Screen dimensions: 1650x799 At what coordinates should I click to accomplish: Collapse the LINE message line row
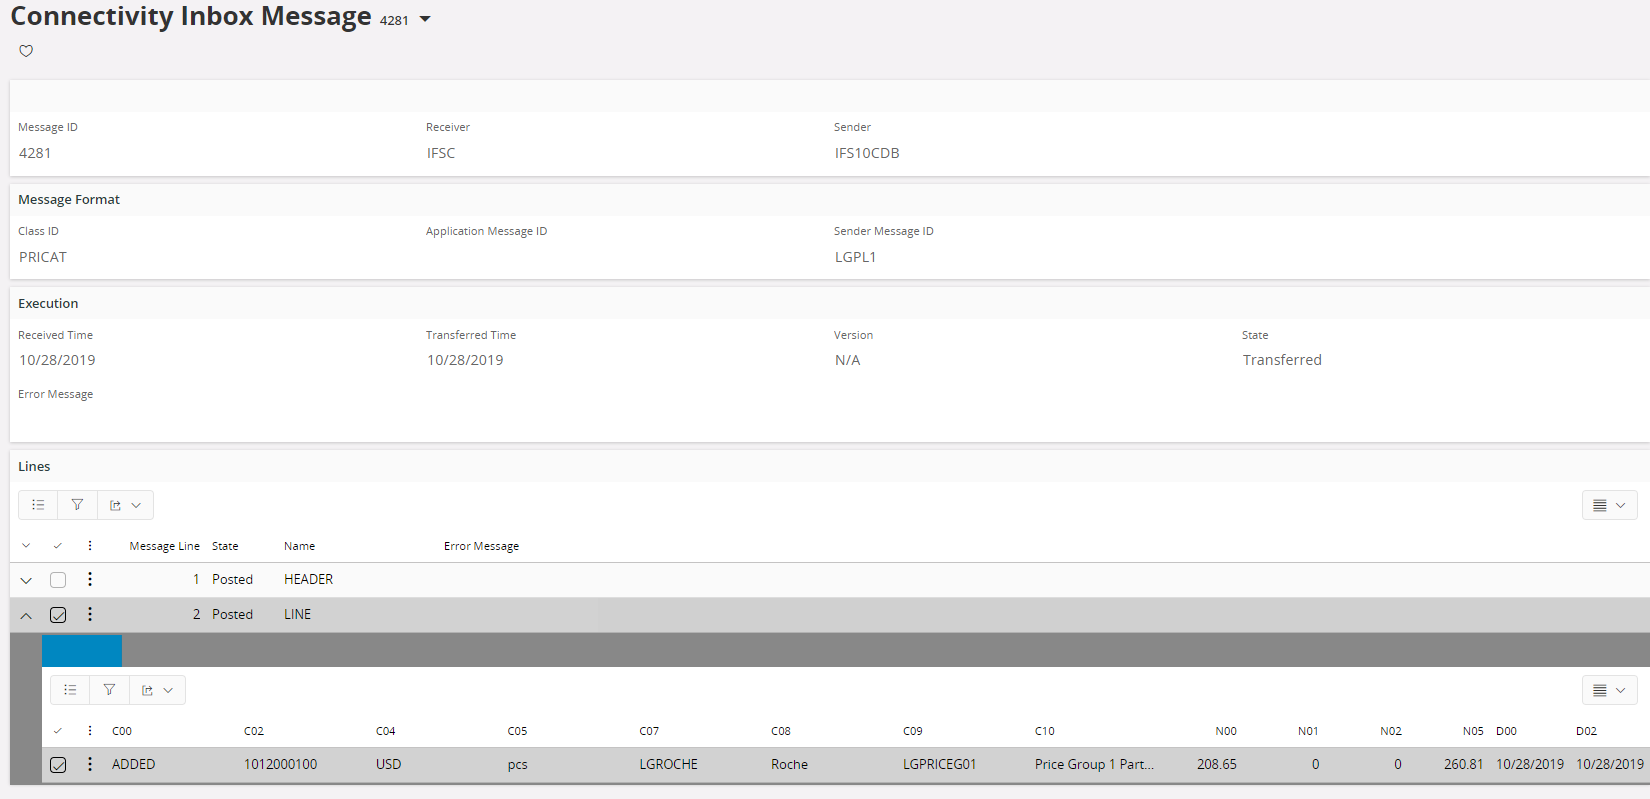(x=26, y=615)
